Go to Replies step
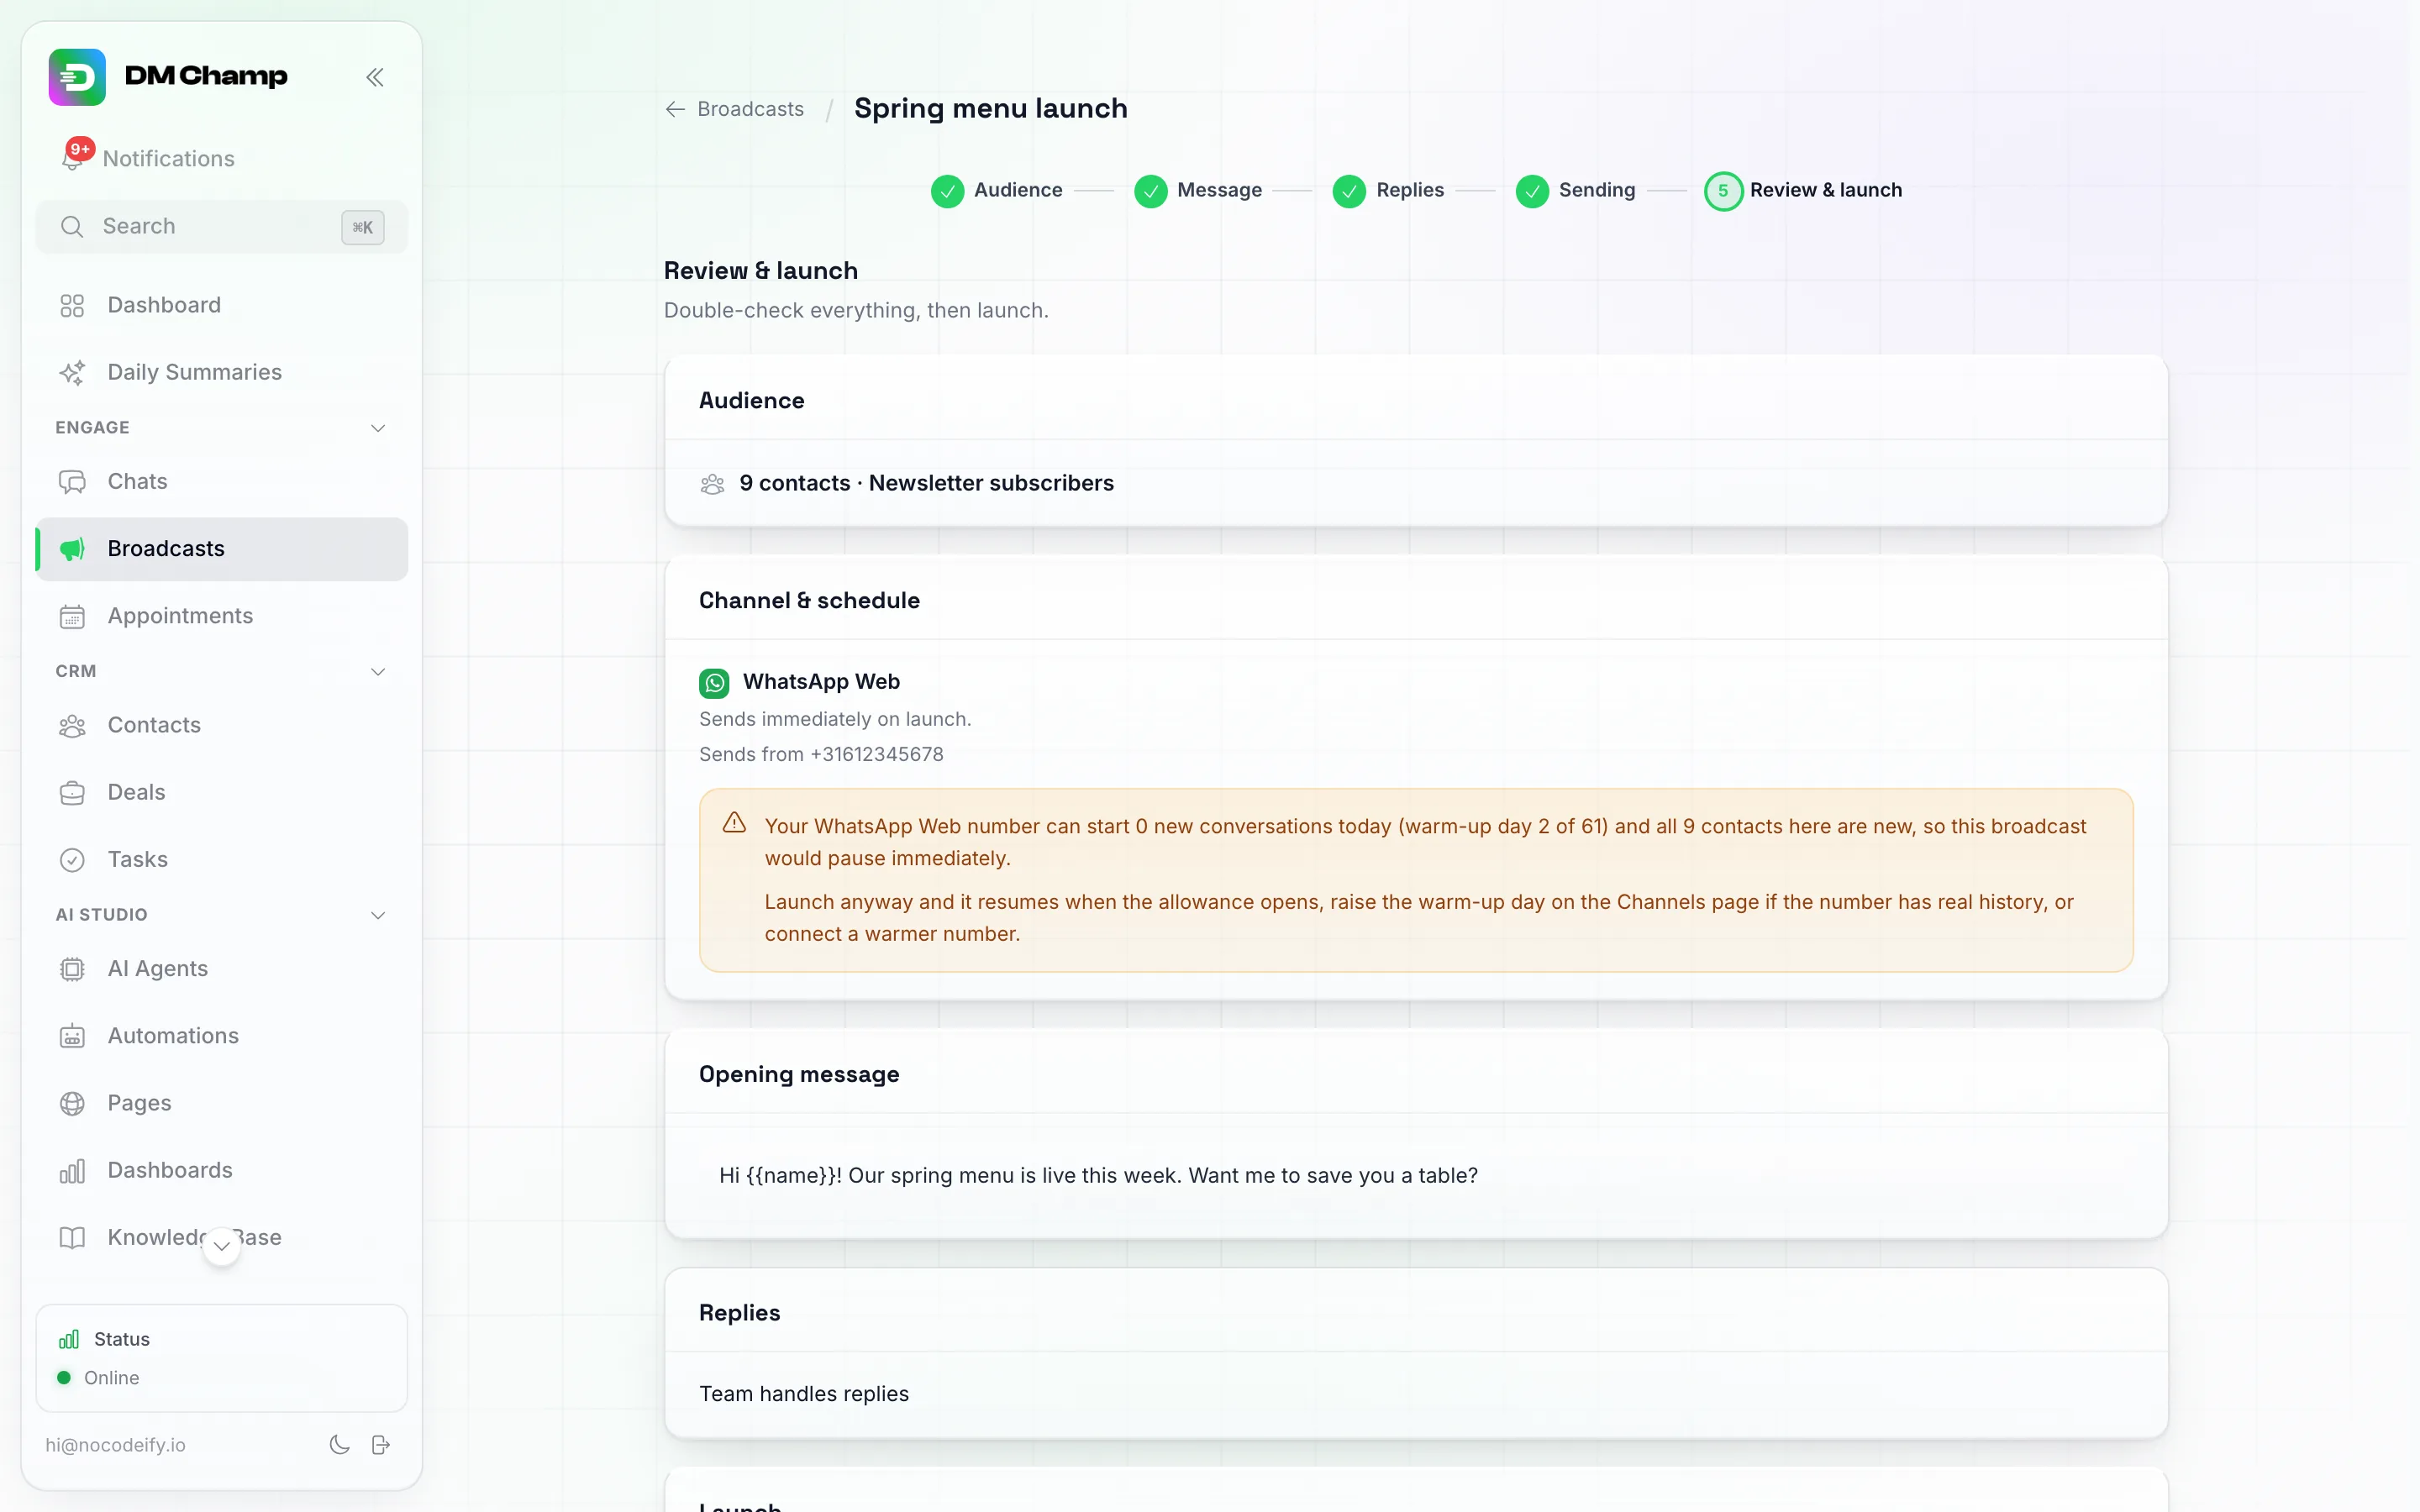 coord(1388,190)
